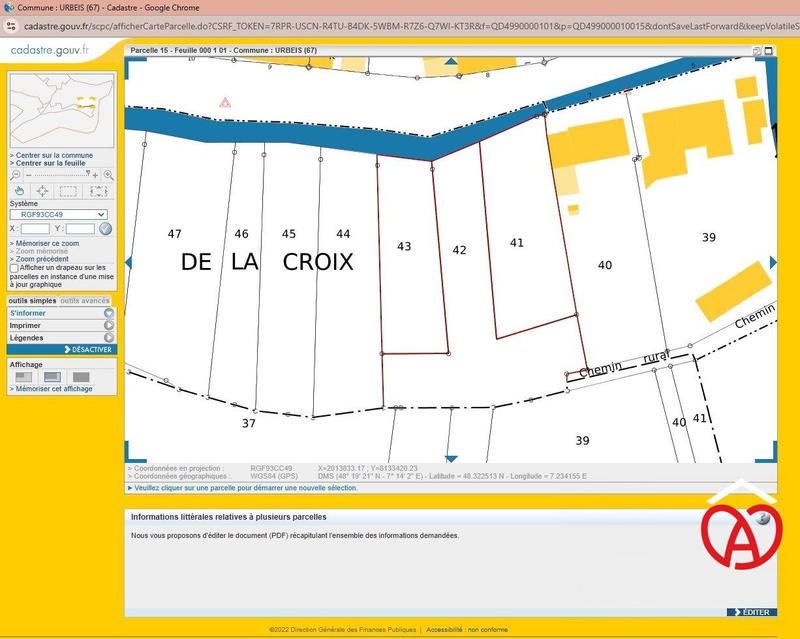This screenshot has height=639, width=800.
Task: Open the Système RGF93CC49 dropdown
Action: click(60, 214)
